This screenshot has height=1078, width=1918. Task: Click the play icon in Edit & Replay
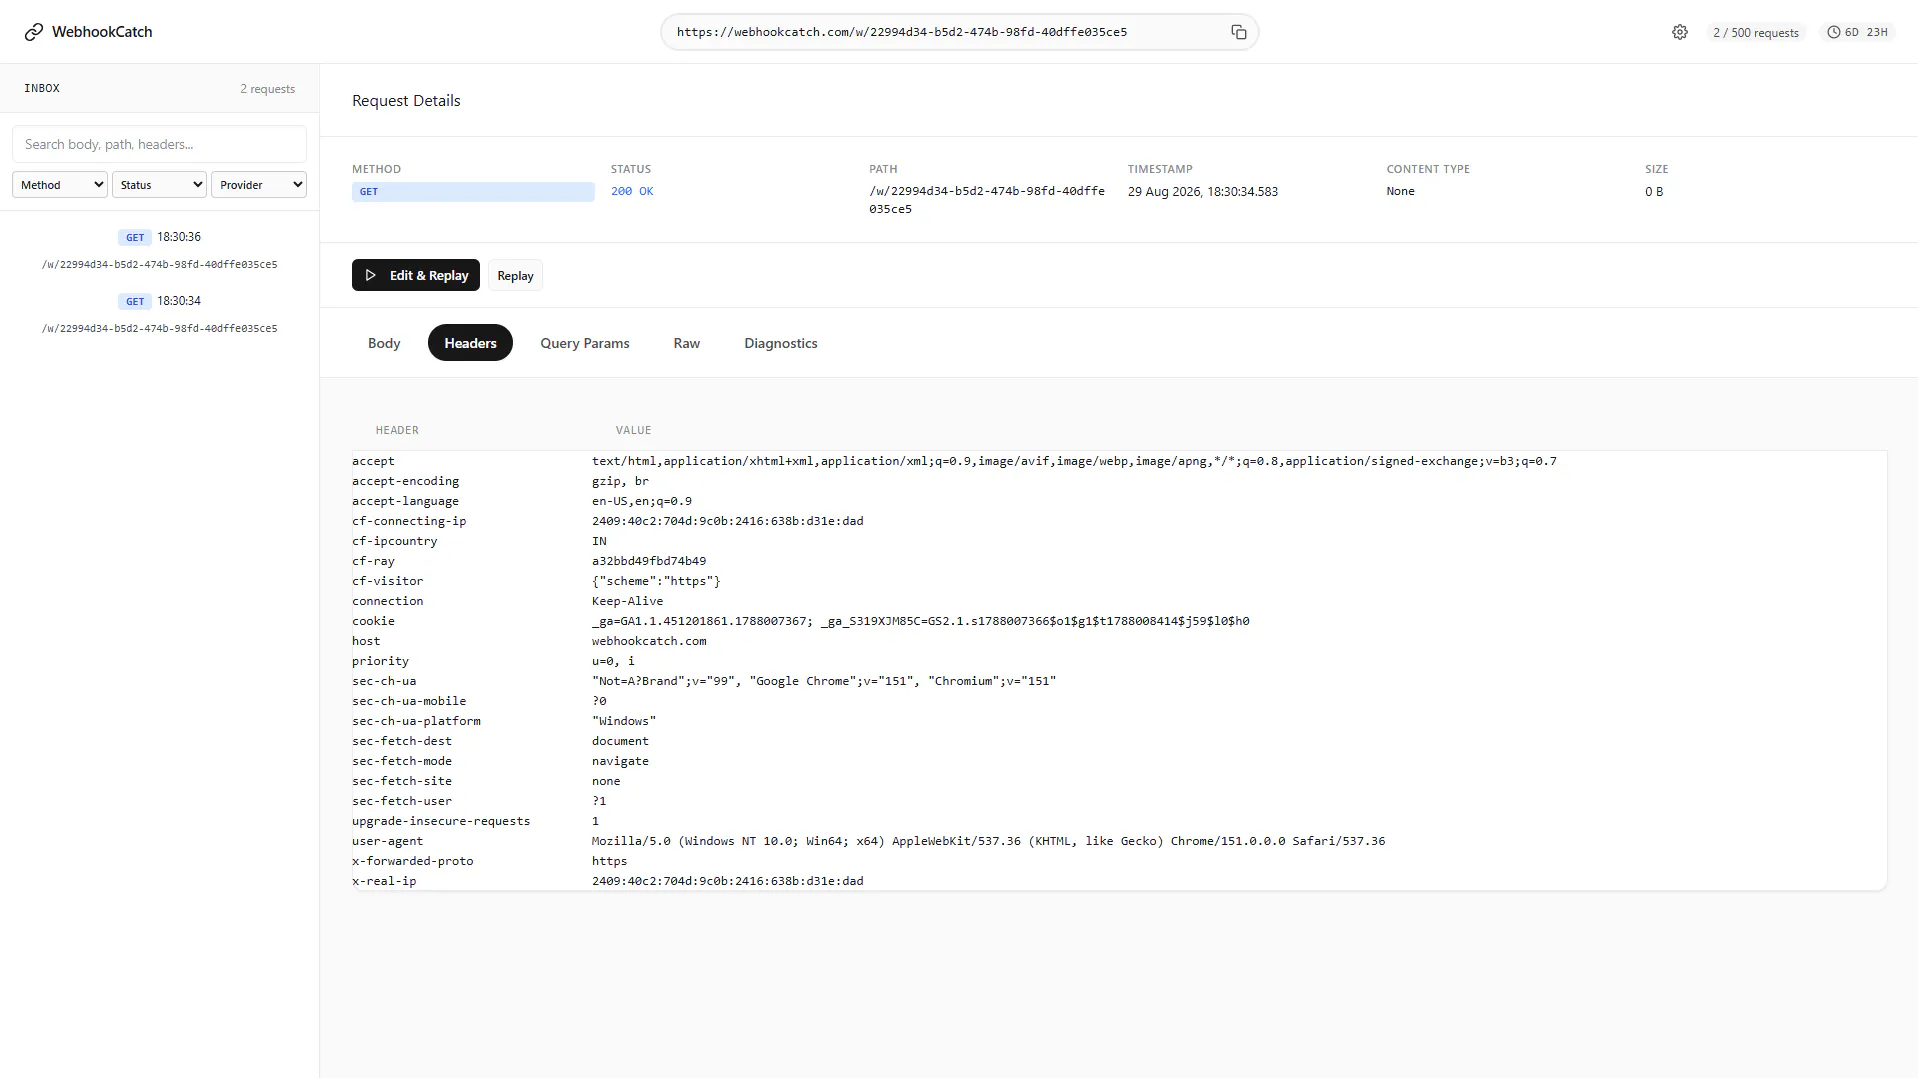point(371,275)
